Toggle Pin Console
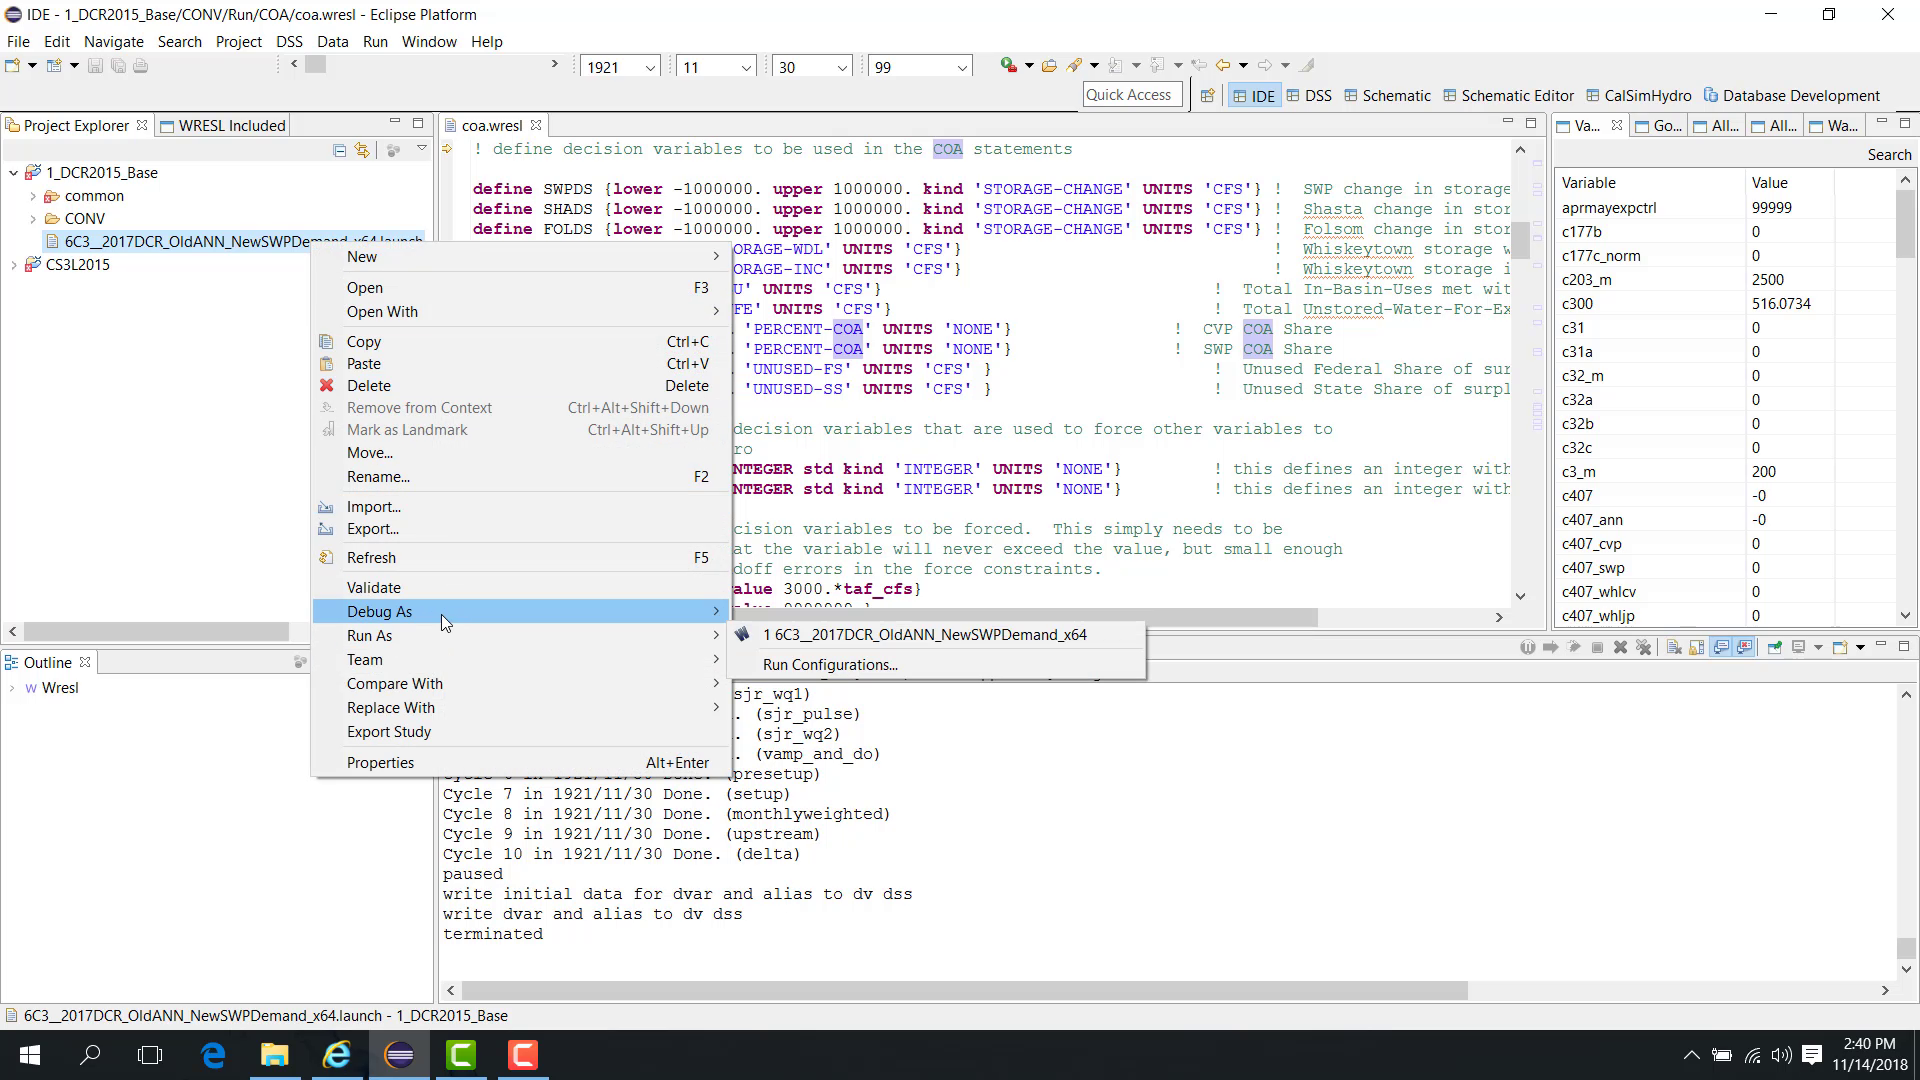This screenshot has width=1920, height=1080. pos(1774,648)
